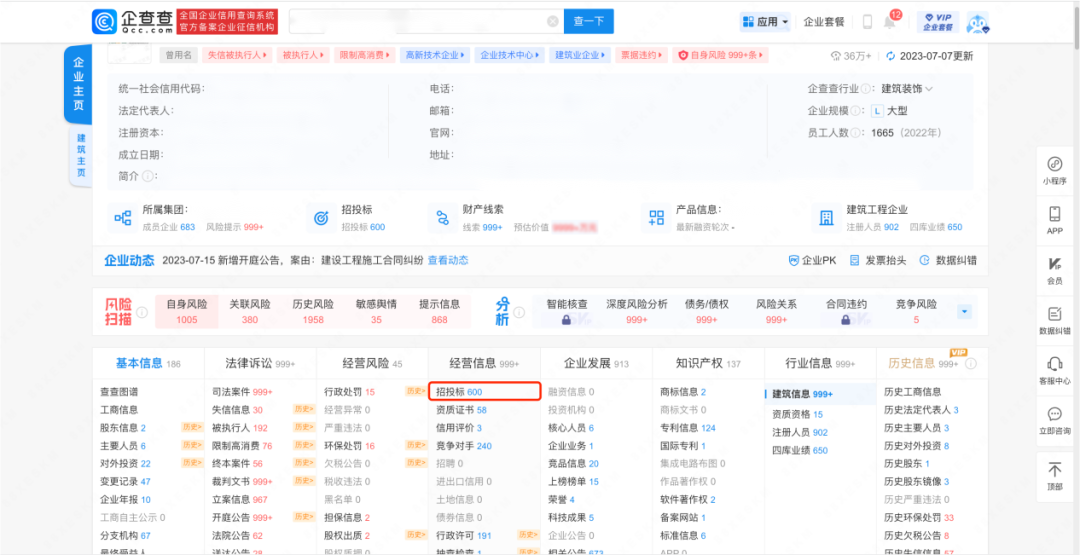Image resolution: width=1080 pixels, height=555 pixels.
Task: Select 自身风险 1005 in risk scan
Action: point(186,311)
